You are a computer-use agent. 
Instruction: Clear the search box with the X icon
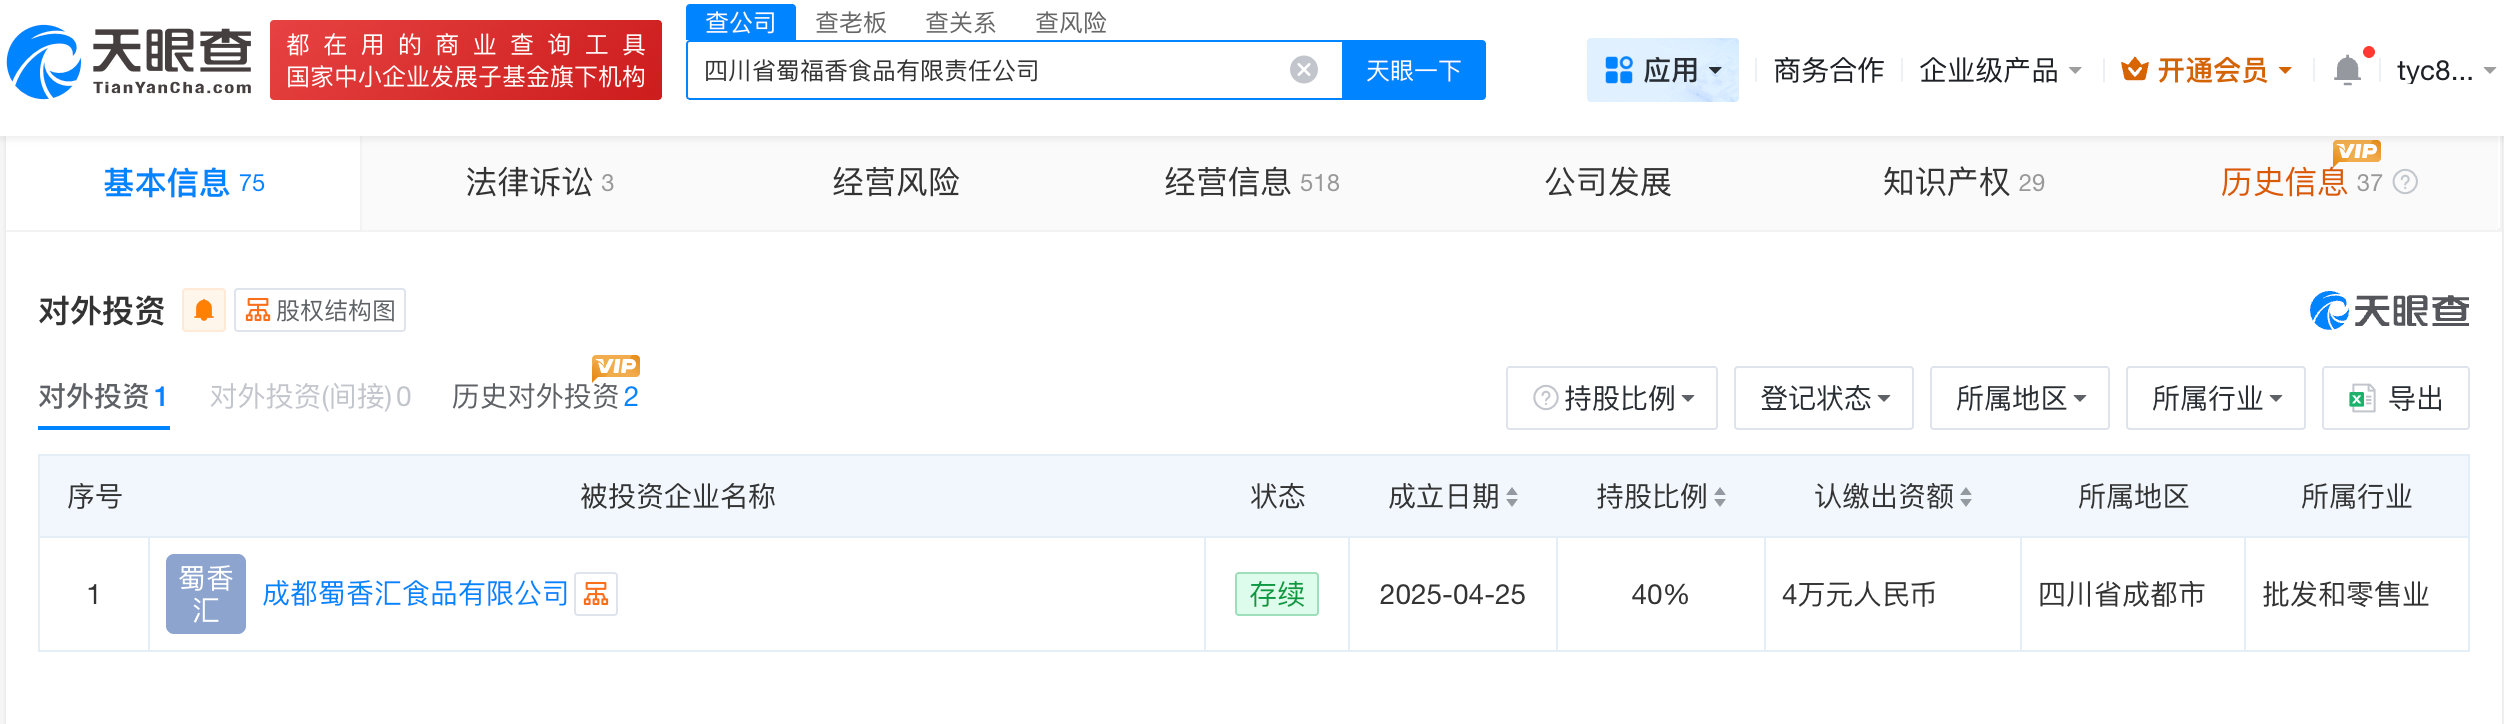tap(1303, 70)
